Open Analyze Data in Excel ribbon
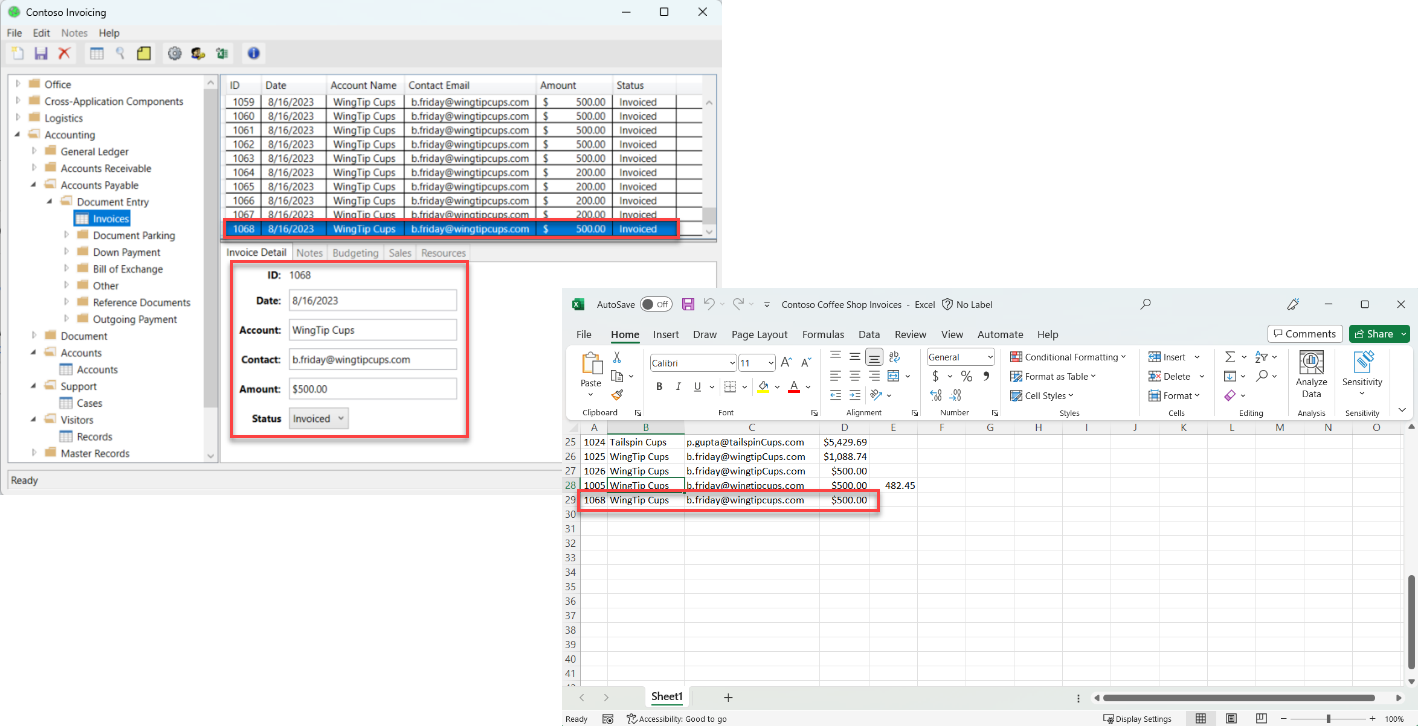1418x726 pixels. tap(1311, 376)
